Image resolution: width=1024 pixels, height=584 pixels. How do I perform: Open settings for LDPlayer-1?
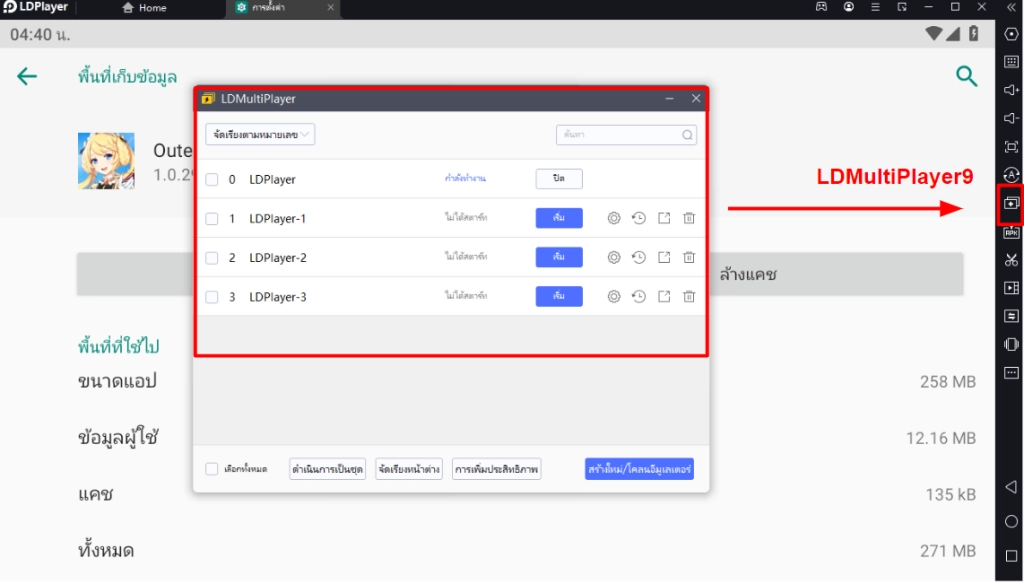tap(614, 218)
